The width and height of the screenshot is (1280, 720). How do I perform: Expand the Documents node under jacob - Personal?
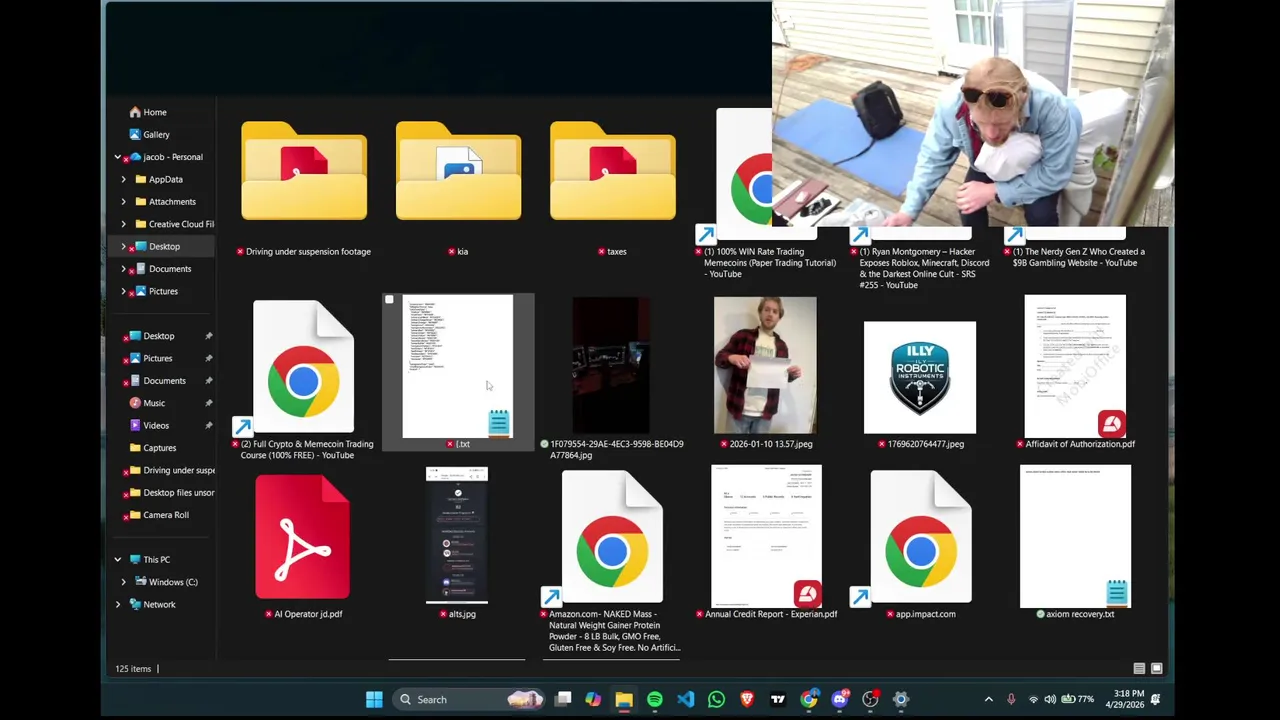click(x=123, y=269)
